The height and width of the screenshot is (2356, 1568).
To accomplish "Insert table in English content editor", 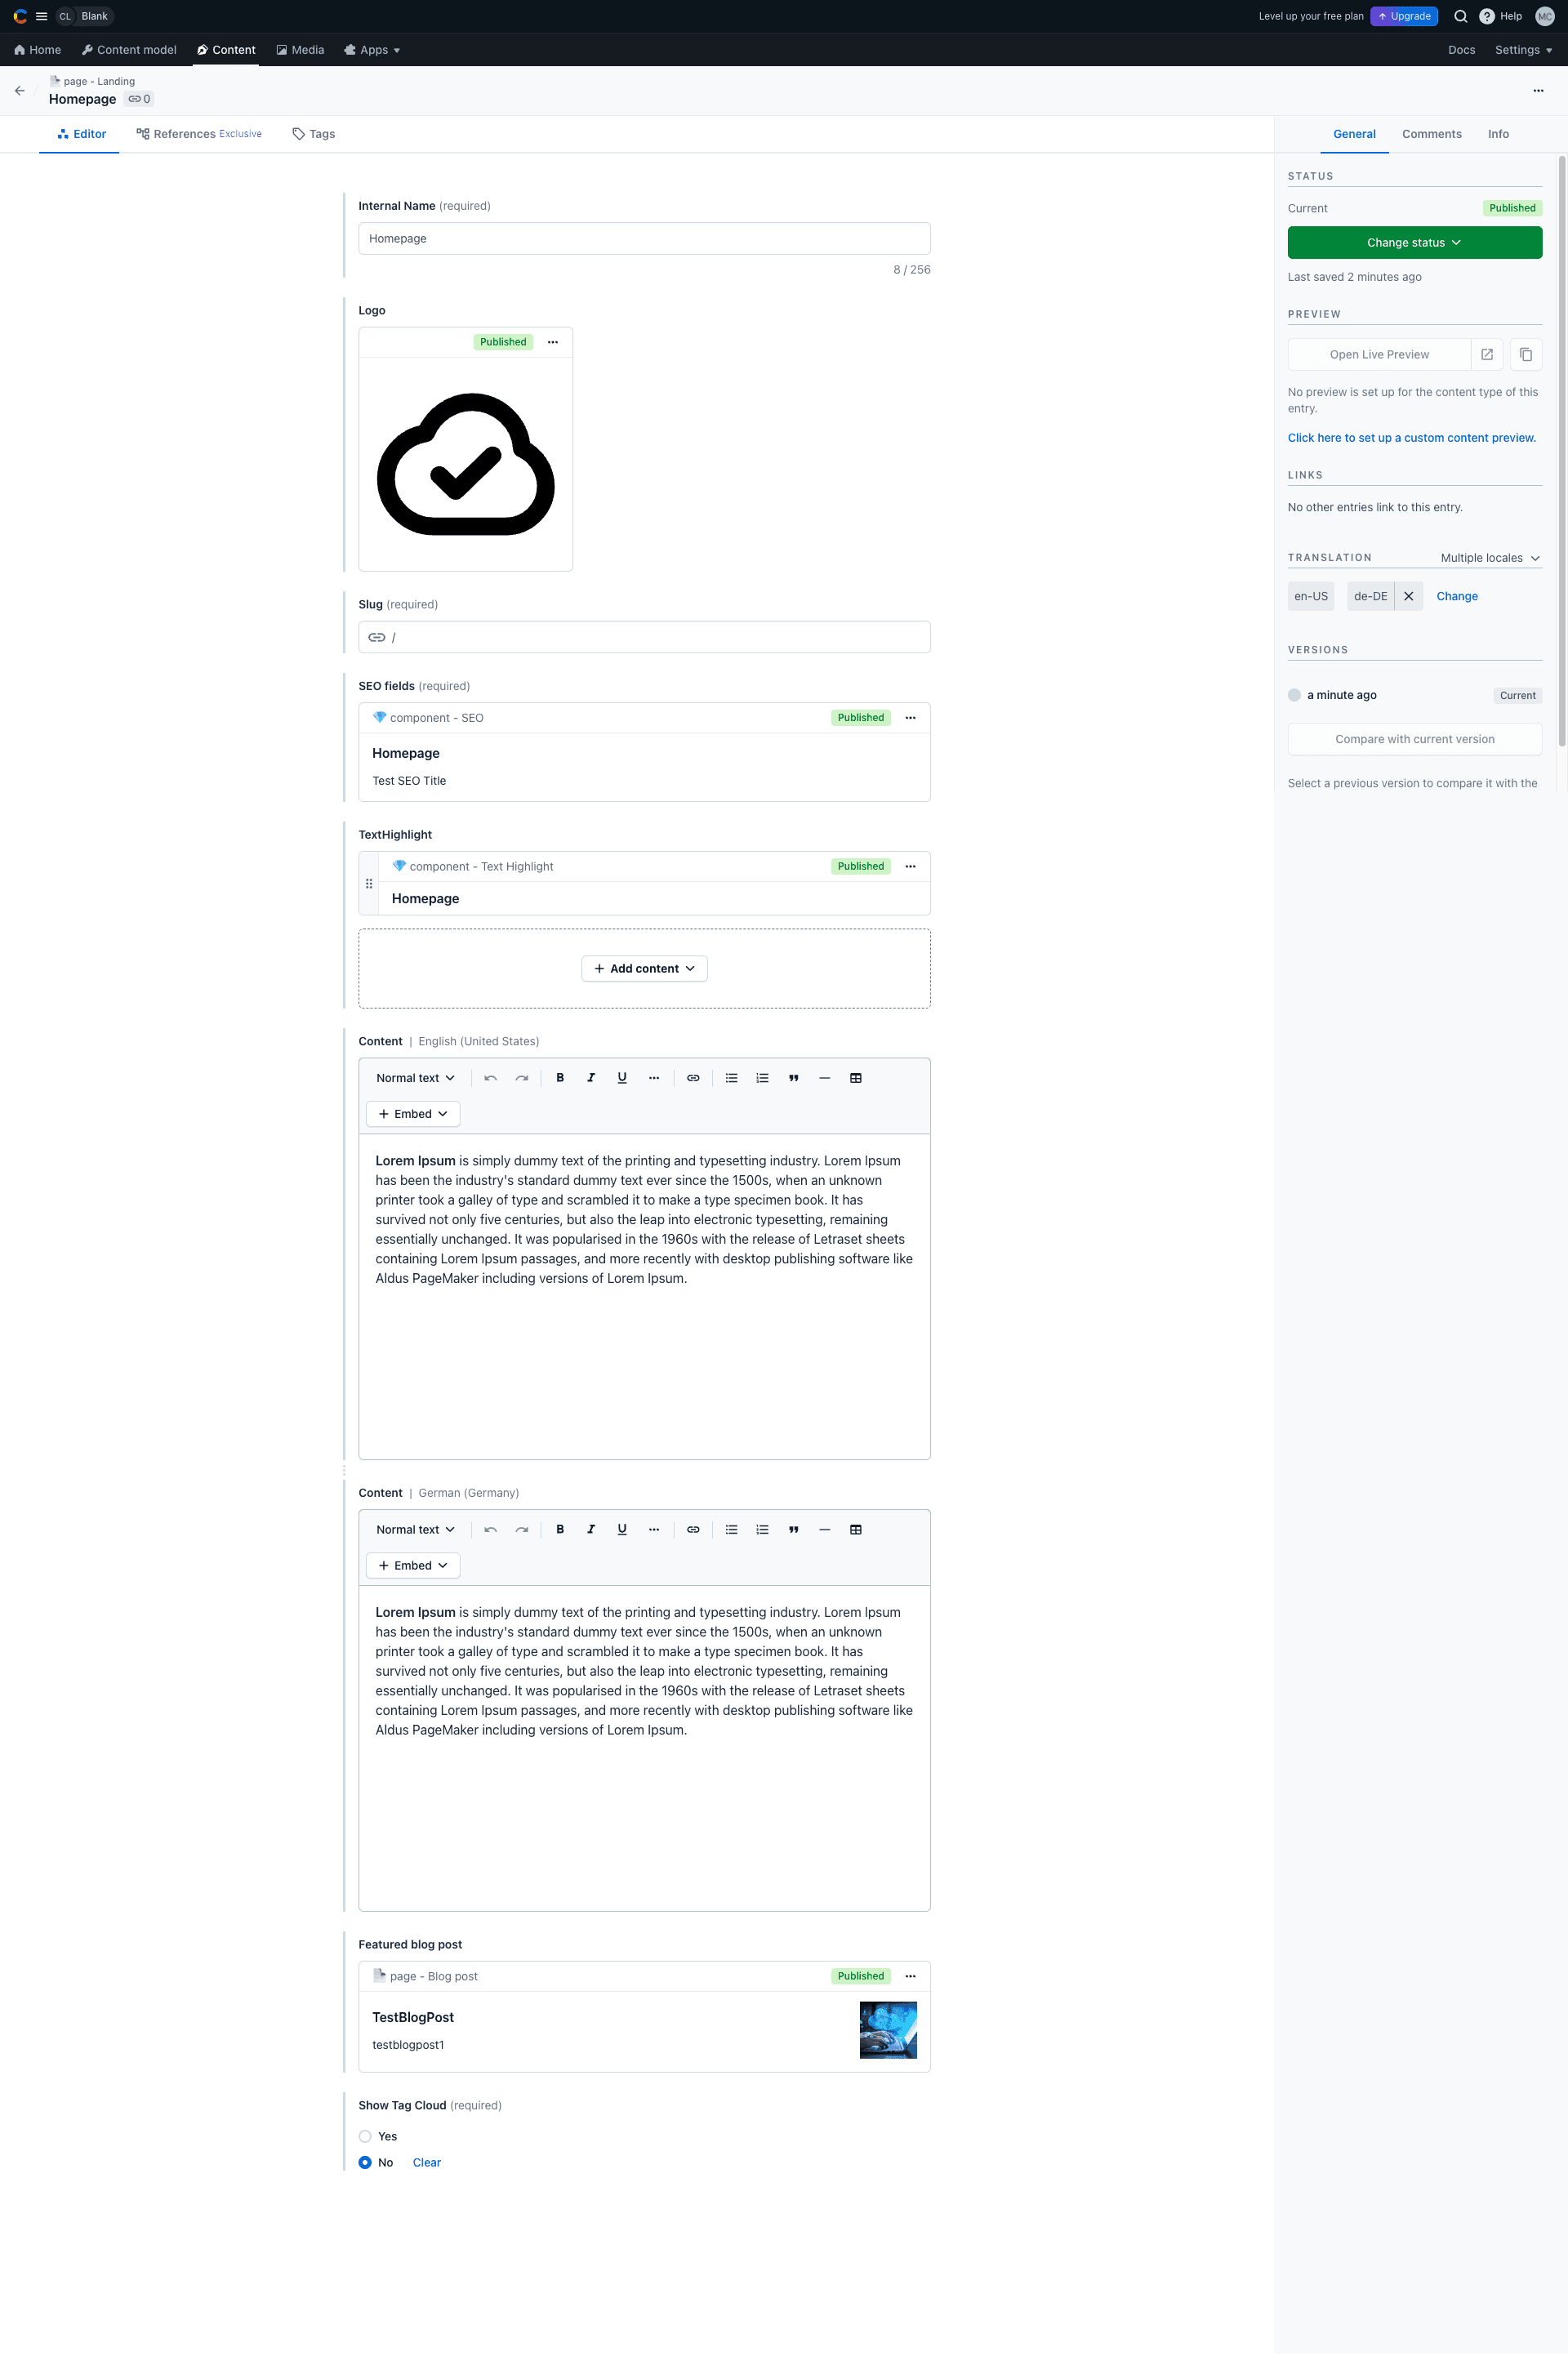I will (856, 1078).
